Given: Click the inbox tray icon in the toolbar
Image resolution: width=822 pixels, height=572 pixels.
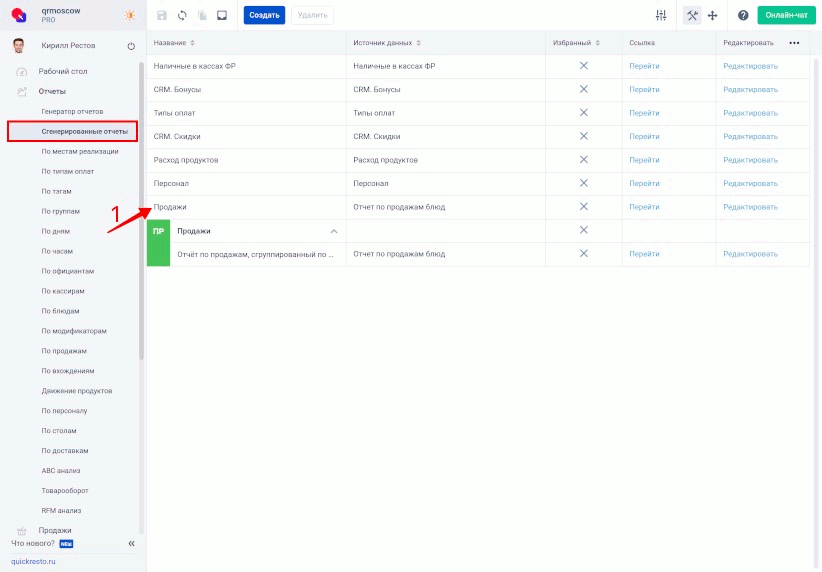Looking at the screenshot, I should 221,15.
